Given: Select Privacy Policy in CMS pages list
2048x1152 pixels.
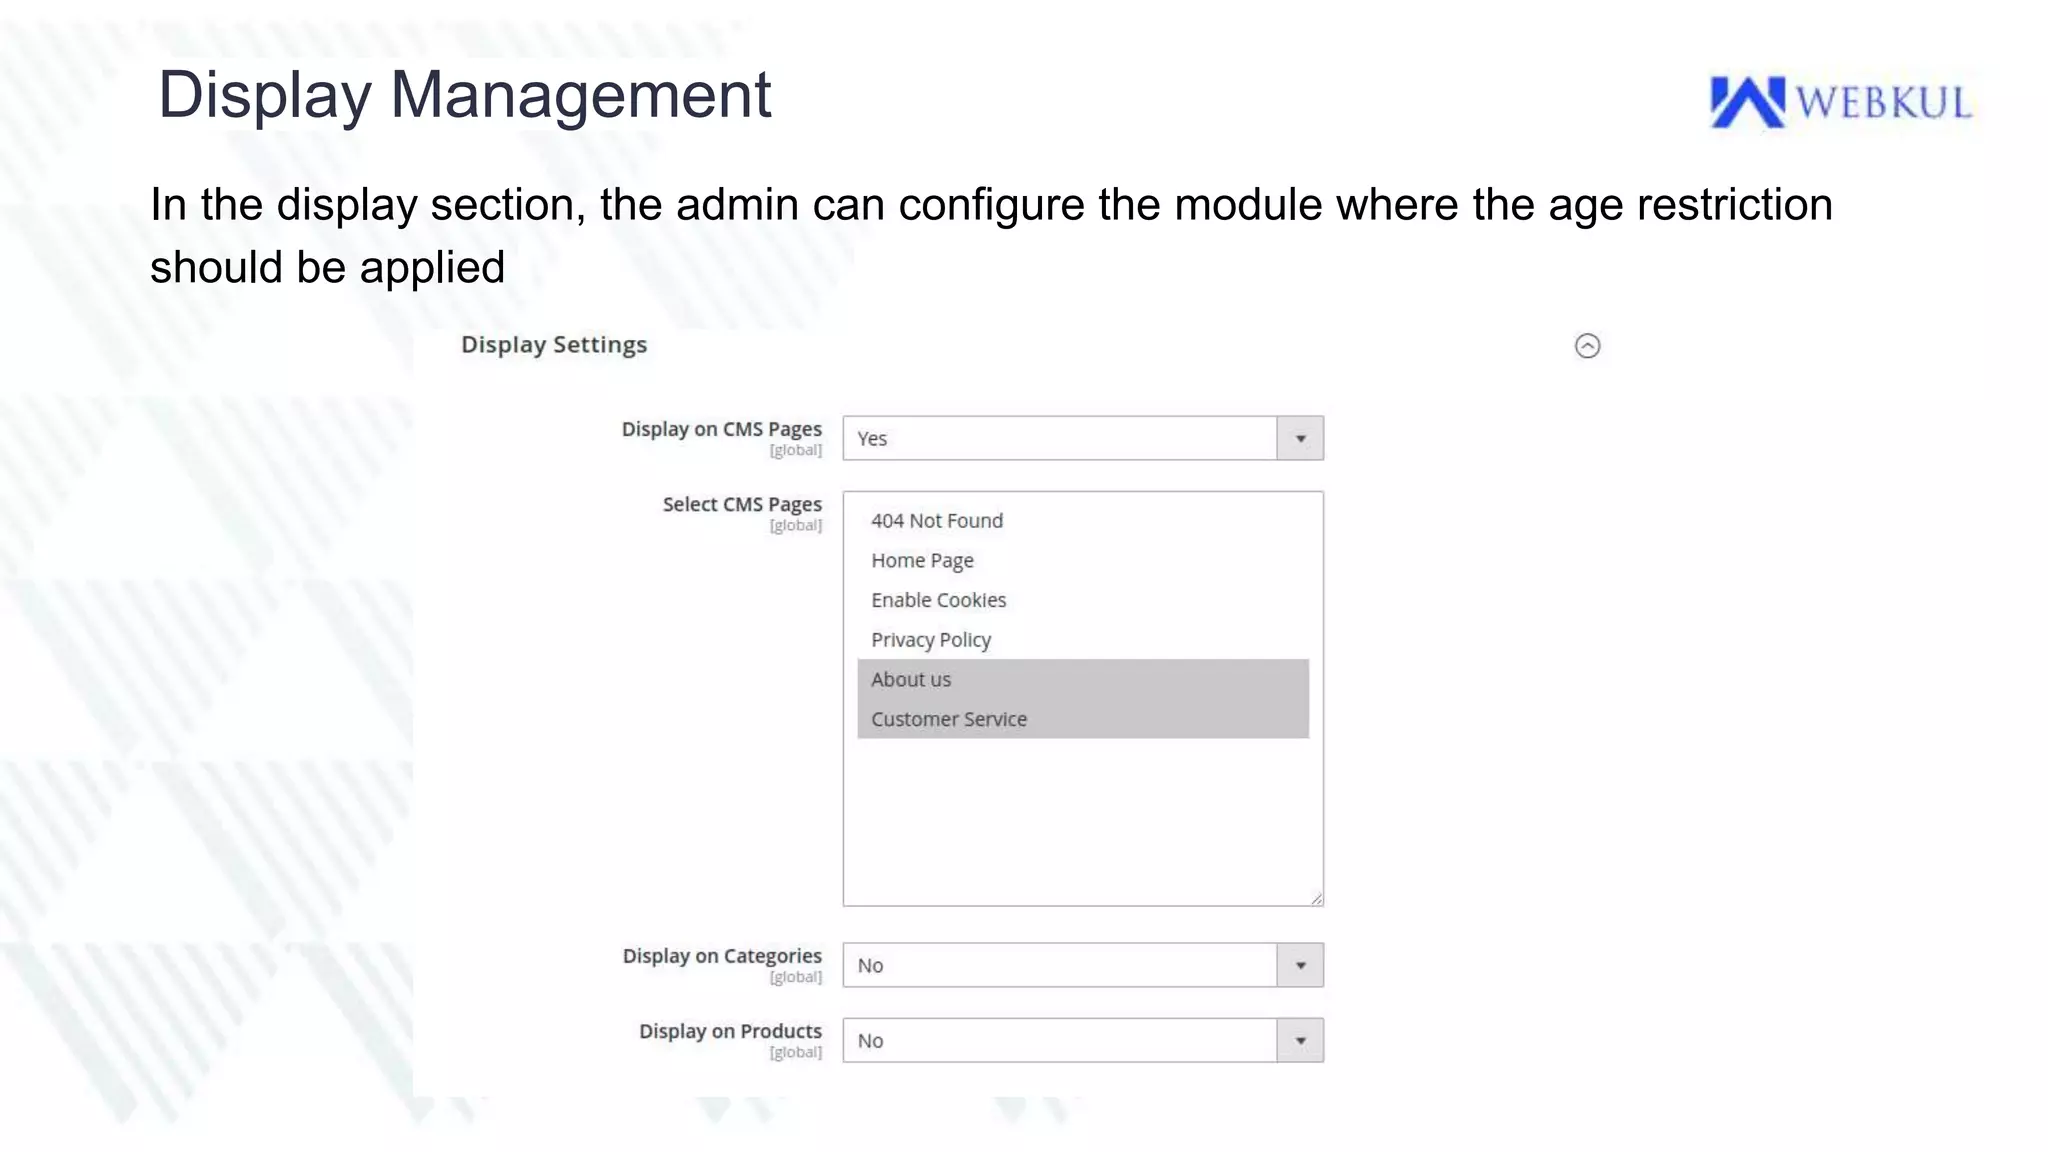Looking at the screenshot, I should pos(1083,639).
